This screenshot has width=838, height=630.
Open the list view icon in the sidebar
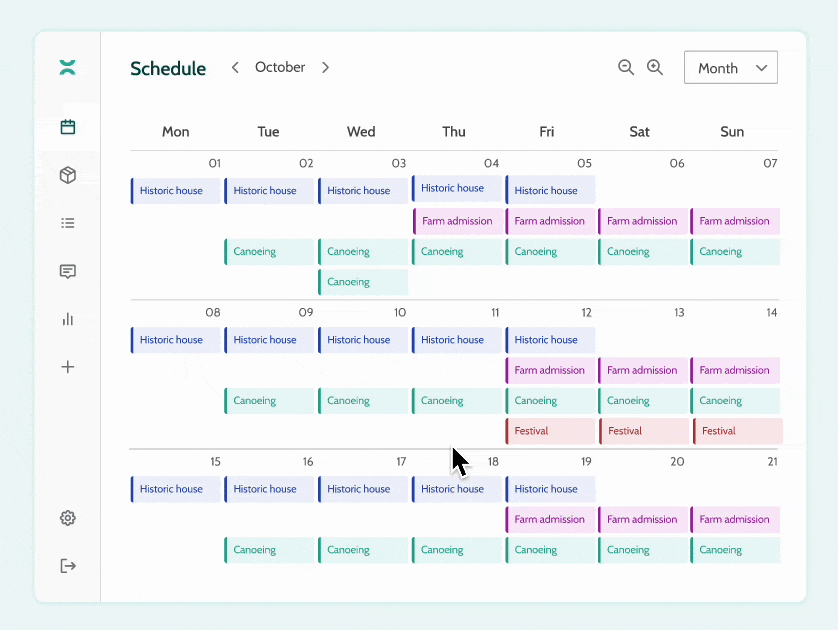coord(67,223)
